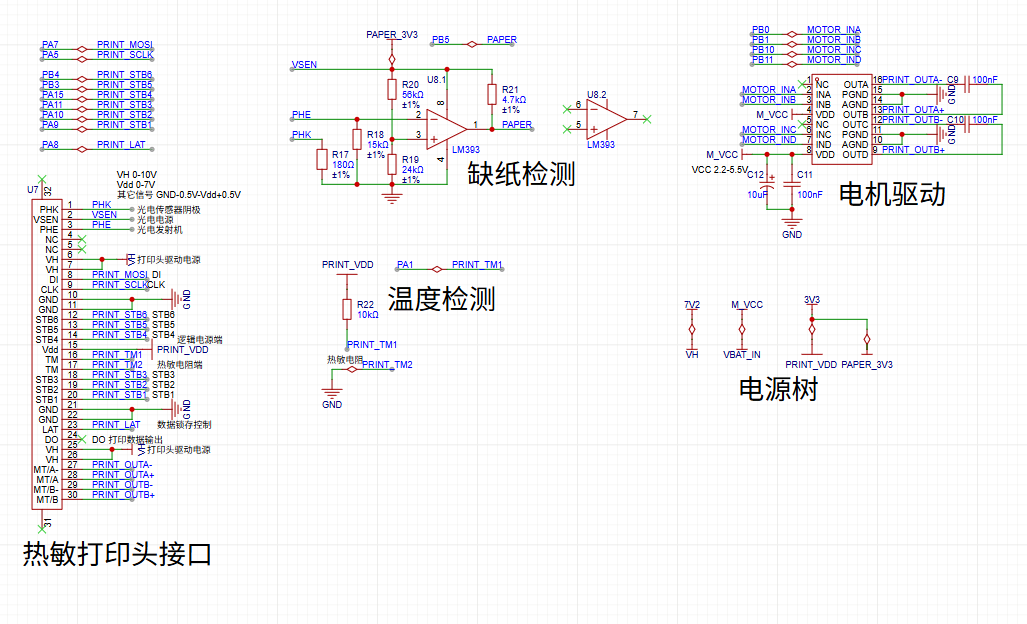The image size is (1027, 624).
Task: Click the GND symbol below C12 and C11
Action: click(792, 227)
